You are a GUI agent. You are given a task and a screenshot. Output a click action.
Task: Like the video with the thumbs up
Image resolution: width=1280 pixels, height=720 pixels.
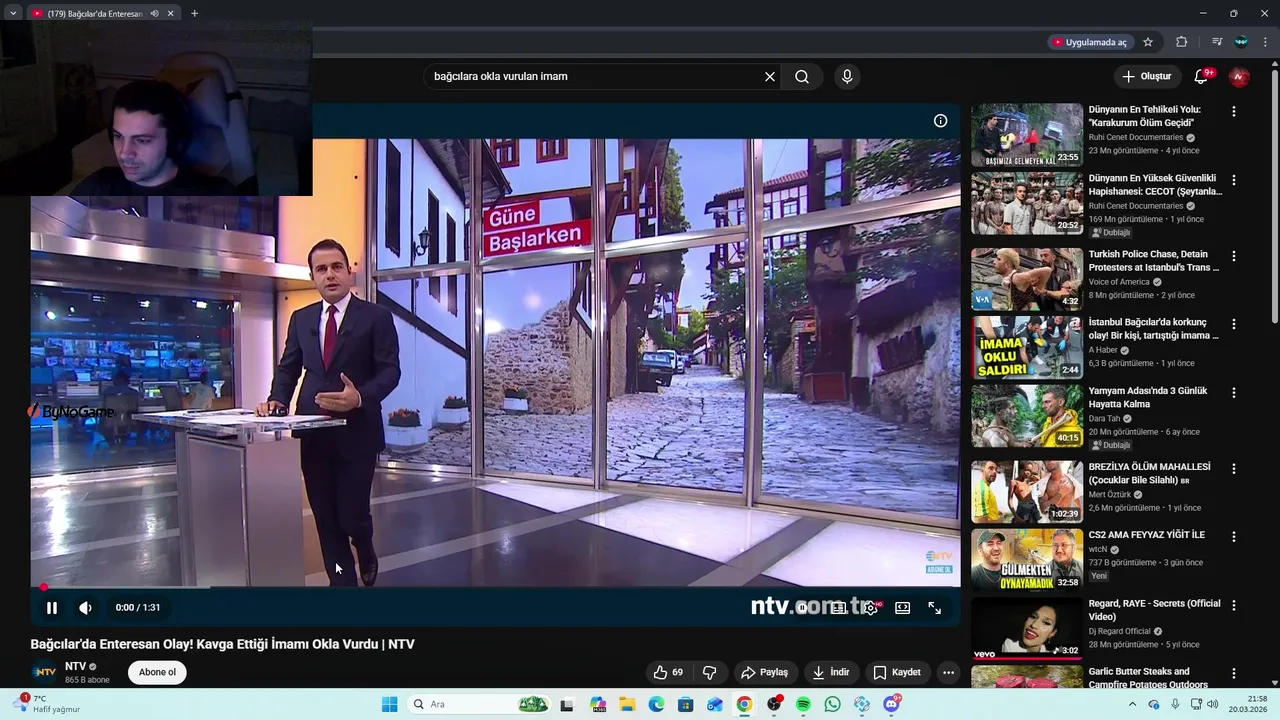pyautogui.click(x=668, y=672)
